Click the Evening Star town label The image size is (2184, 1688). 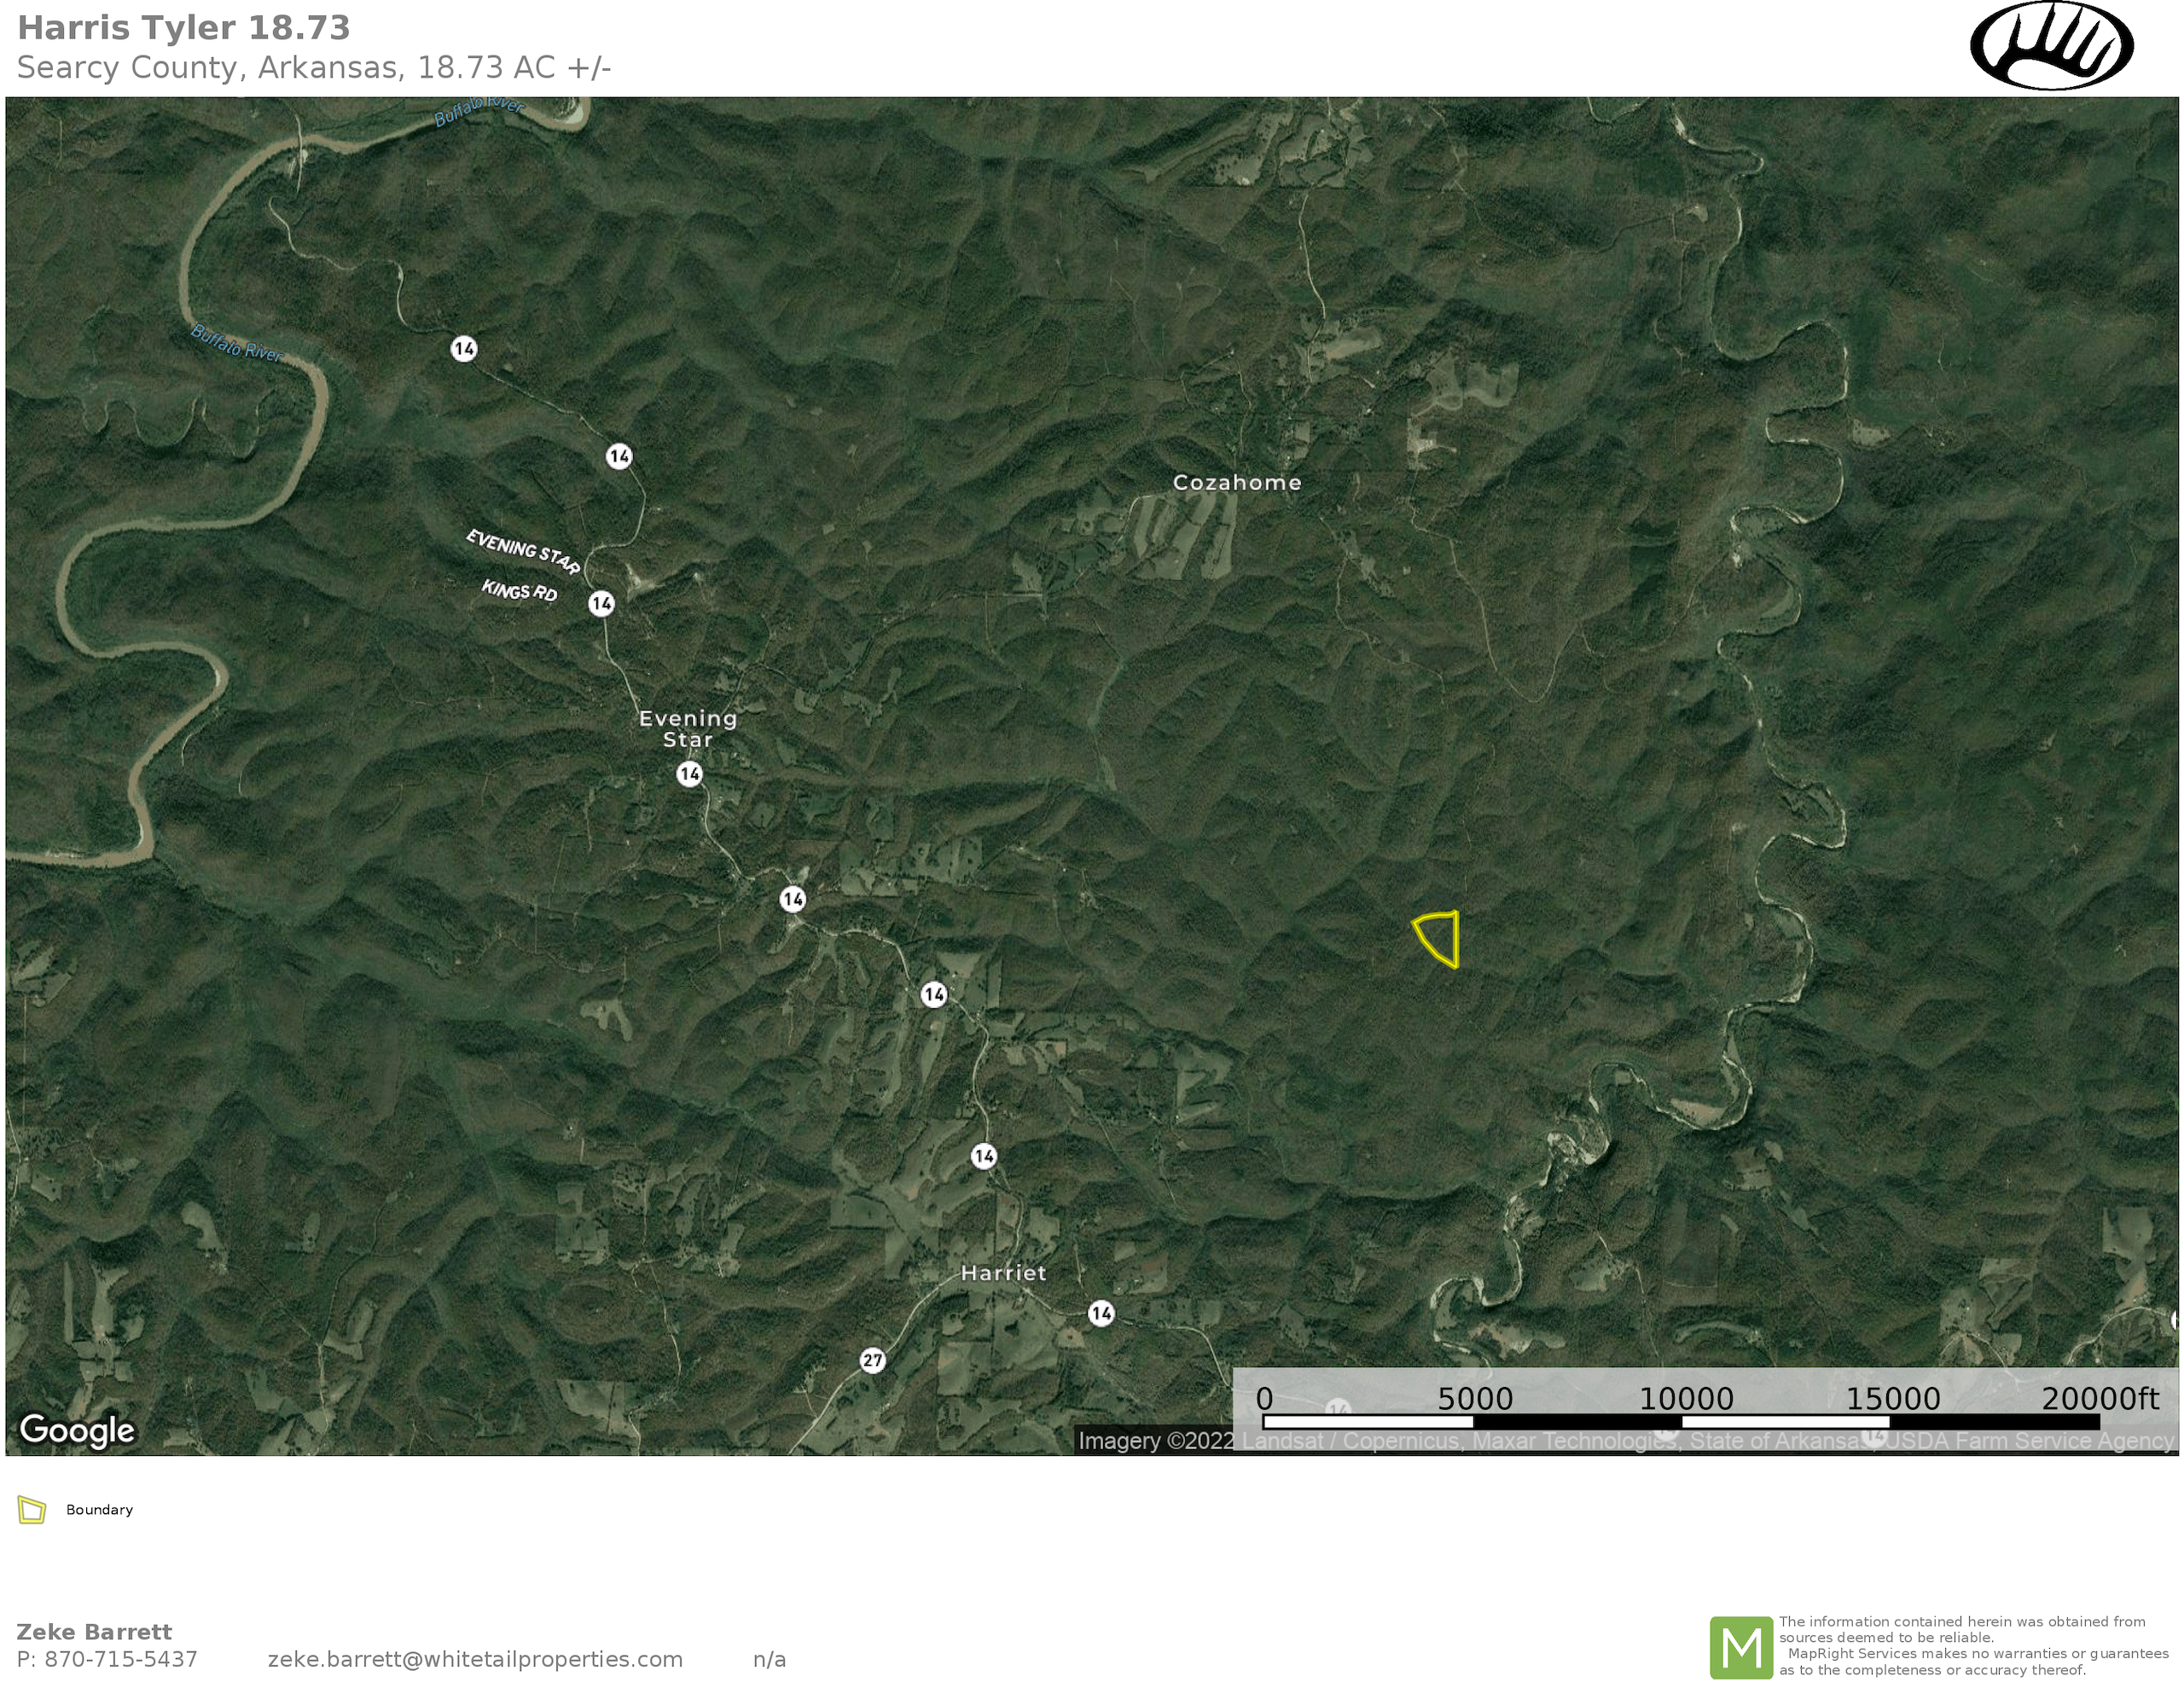688,728
